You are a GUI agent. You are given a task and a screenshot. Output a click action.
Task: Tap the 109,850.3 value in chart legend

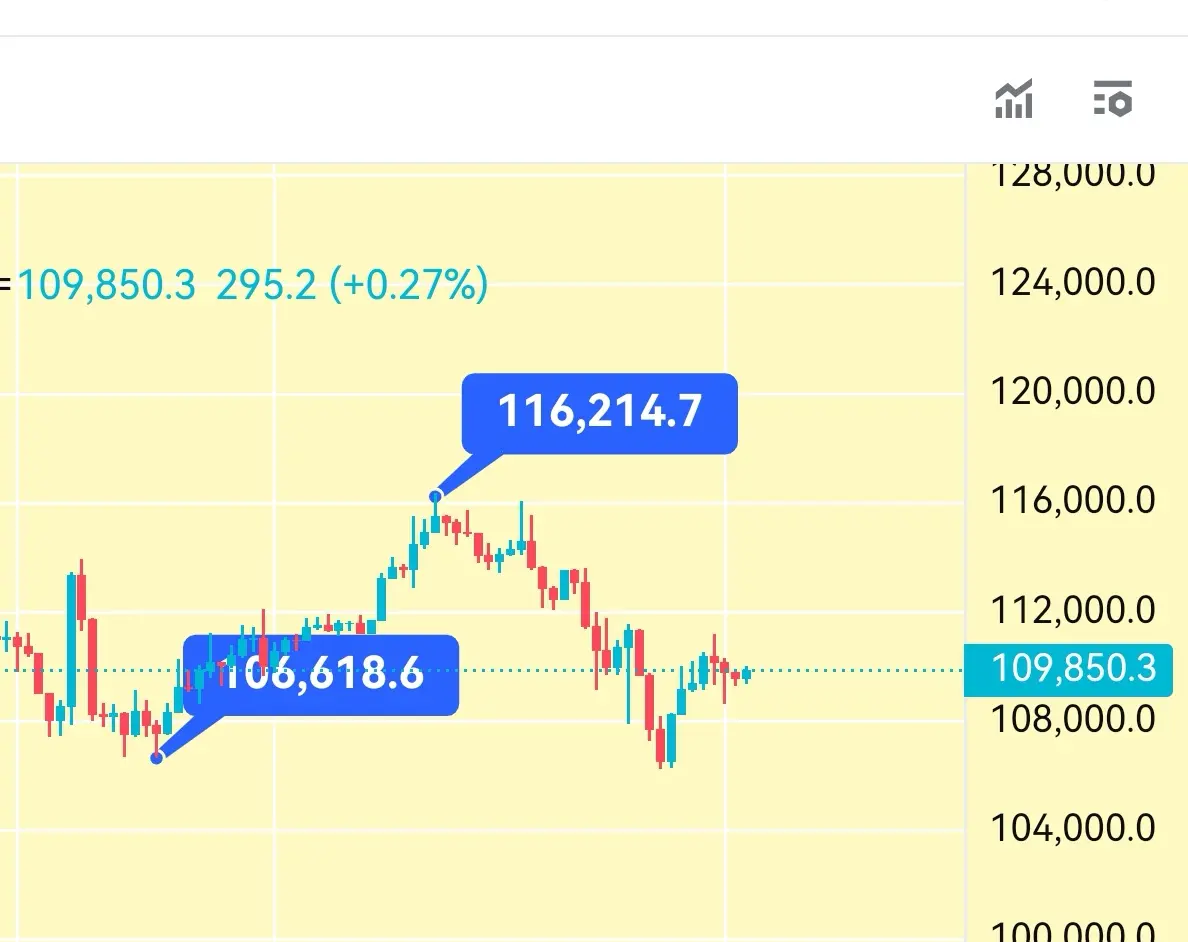point(107,286)
